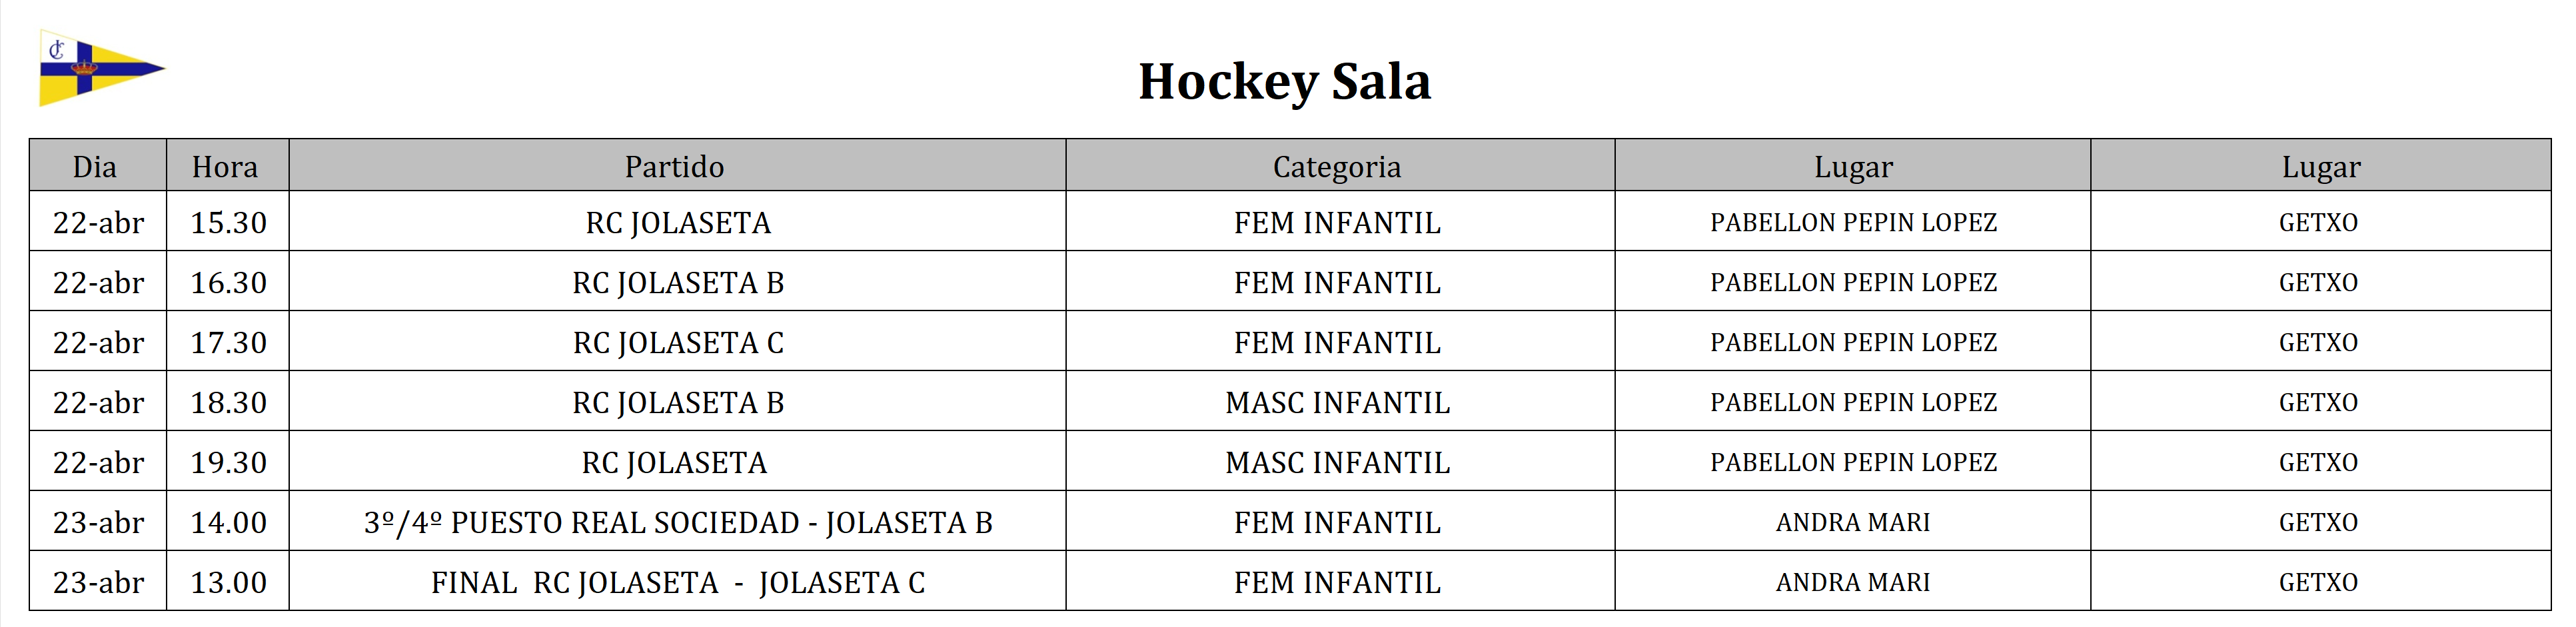Click MASC INFANTIL in the 18.30 row
The height and width of the screenshot is (627, 2576).
click(1337, 402)
